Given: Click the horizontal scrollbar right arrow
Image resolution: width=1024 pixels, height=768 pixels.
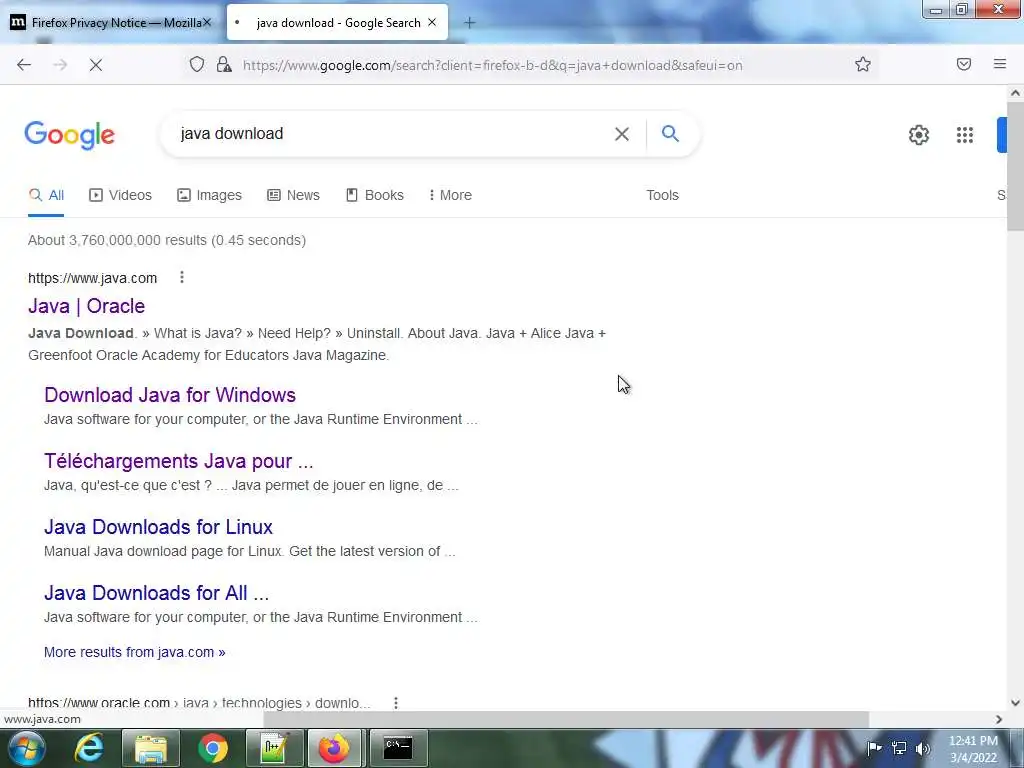Looking at the screenshot, I should (x=999, y=719).
